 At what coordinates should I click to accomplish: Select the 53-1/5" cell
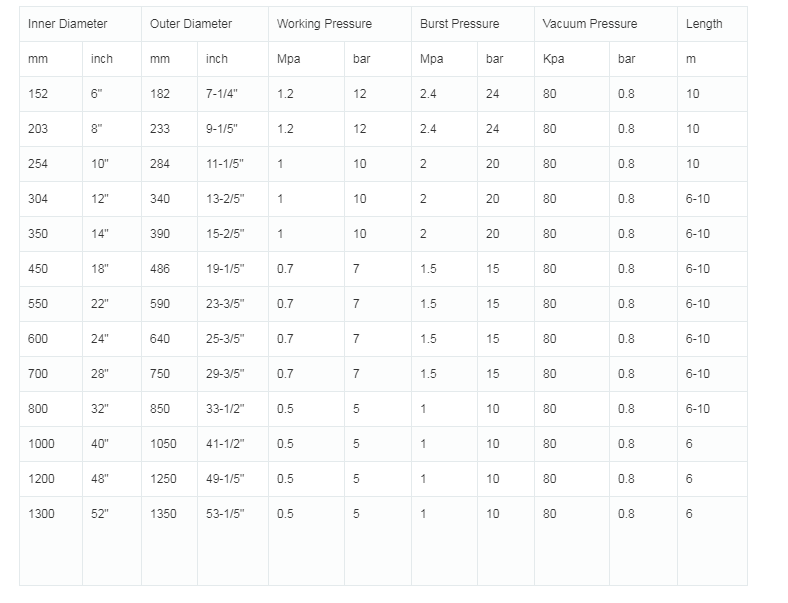[225, 514]
